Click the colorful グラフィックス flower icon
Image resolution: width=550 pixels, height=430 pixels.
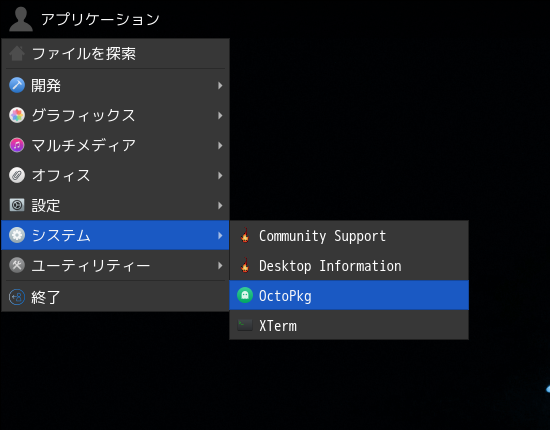click(17, 115)
